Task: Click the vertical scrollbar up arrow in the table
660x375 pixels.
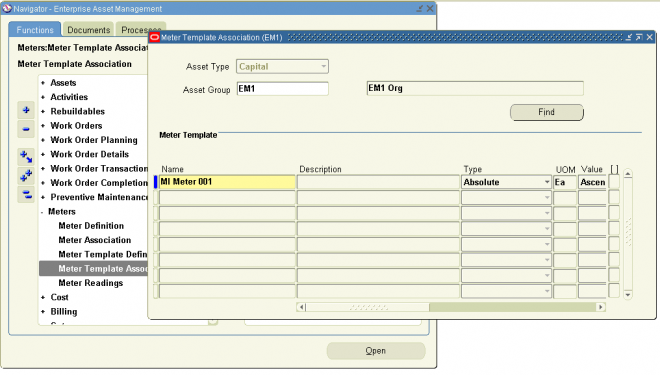Action: click(628, 174)
